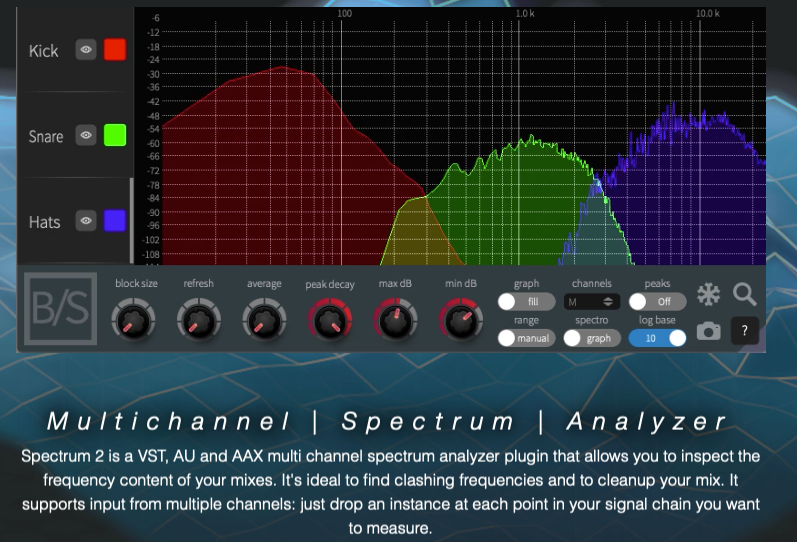Image resolution: width=797 pixels, height=542 pixels.
Task: Click the peak decay label text
Action: [x=330, y=285]
